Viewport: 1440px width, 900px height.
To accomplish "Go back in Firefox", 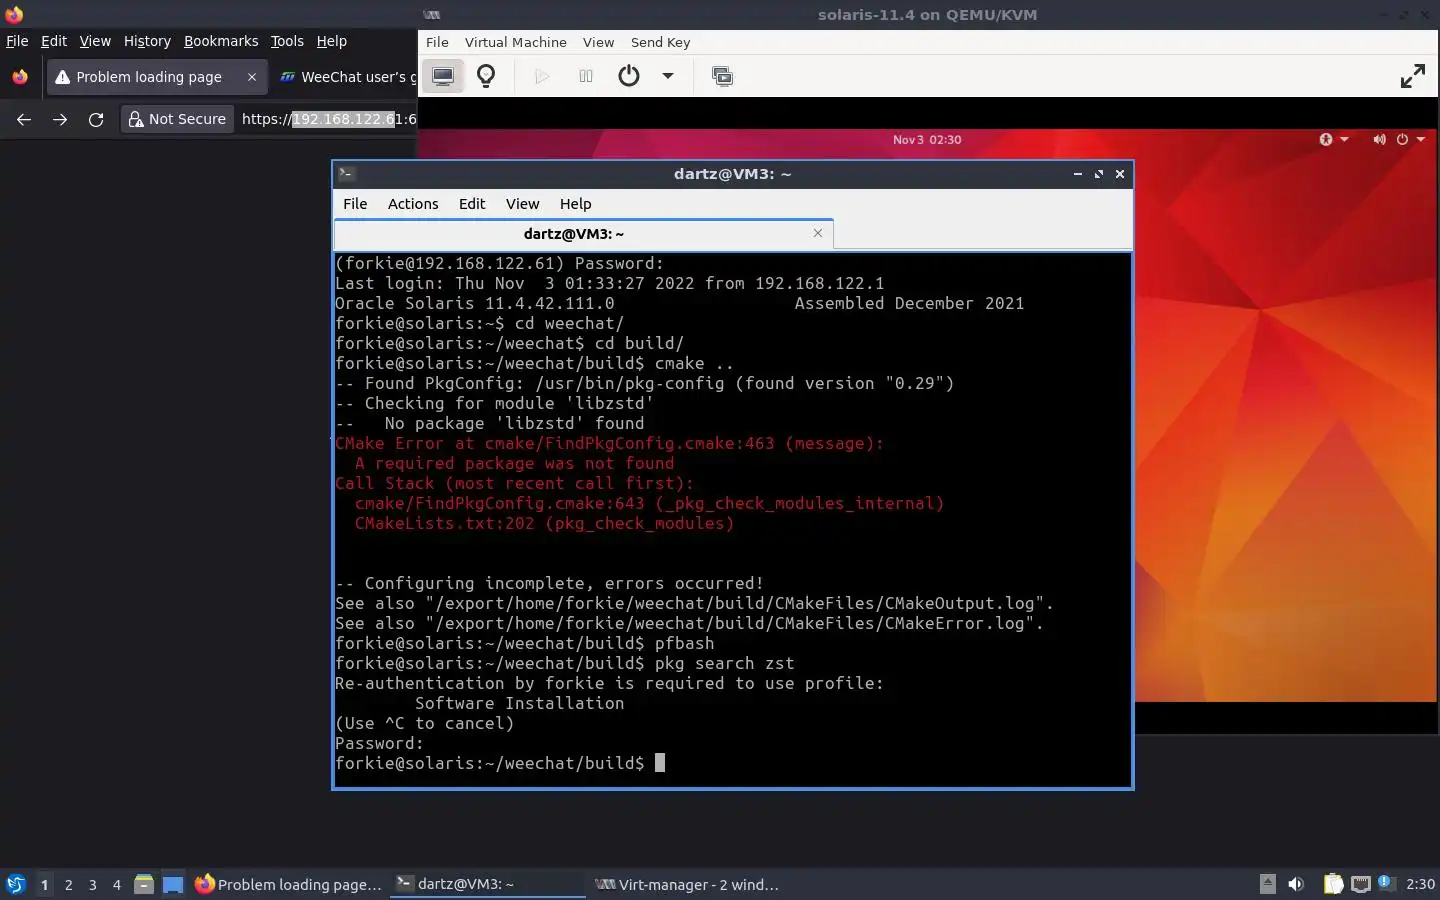I will pos(24,119).
